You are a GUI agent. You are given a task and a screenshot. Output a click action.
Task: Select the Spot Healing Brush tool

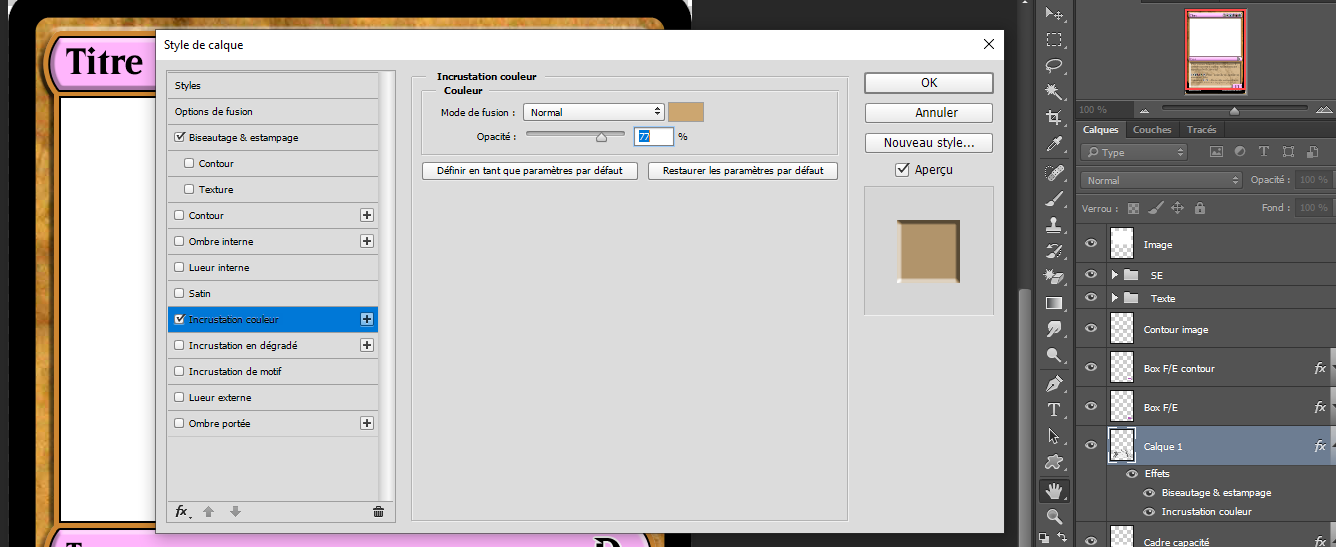click(1054, 173)
